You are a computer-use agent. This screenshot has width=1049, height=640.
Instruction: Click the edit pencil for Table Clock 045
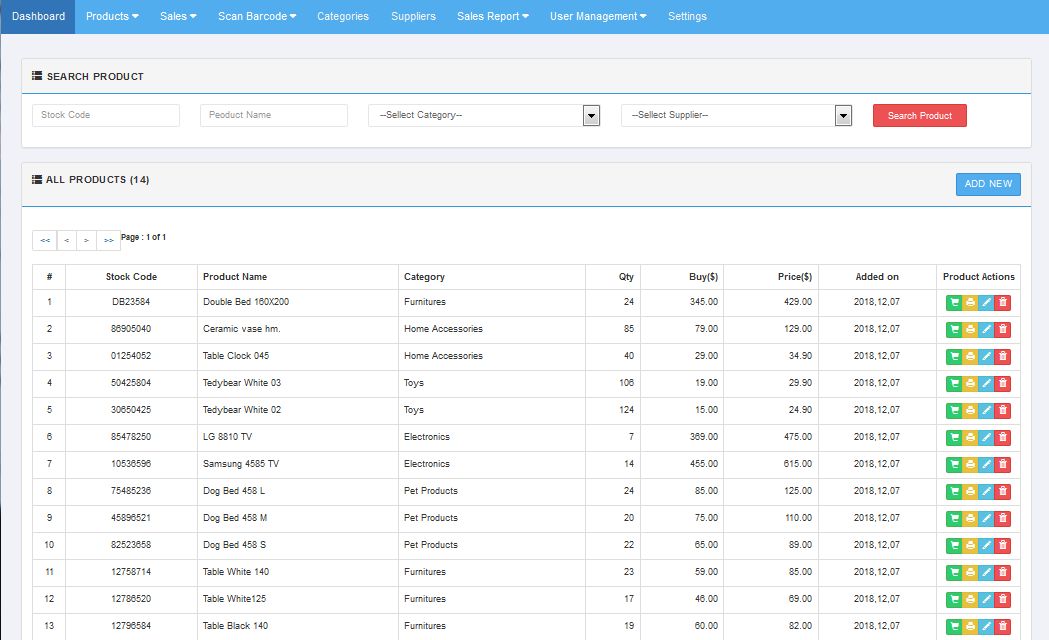click(986, 356)
